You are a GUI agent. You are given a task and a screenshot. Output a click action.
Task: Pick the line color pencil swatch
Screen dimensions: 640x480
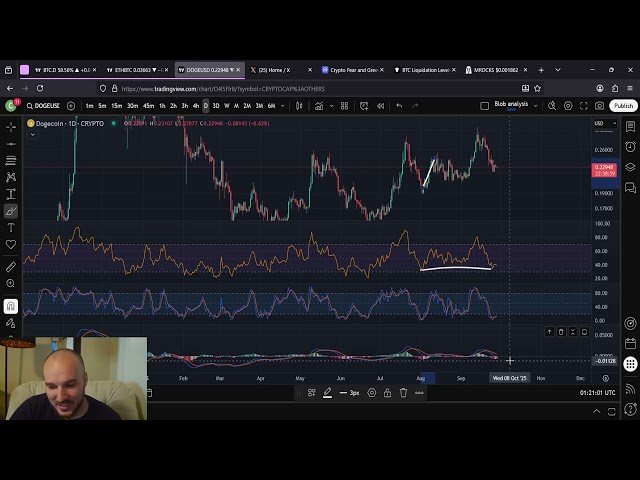click(327, 393)
